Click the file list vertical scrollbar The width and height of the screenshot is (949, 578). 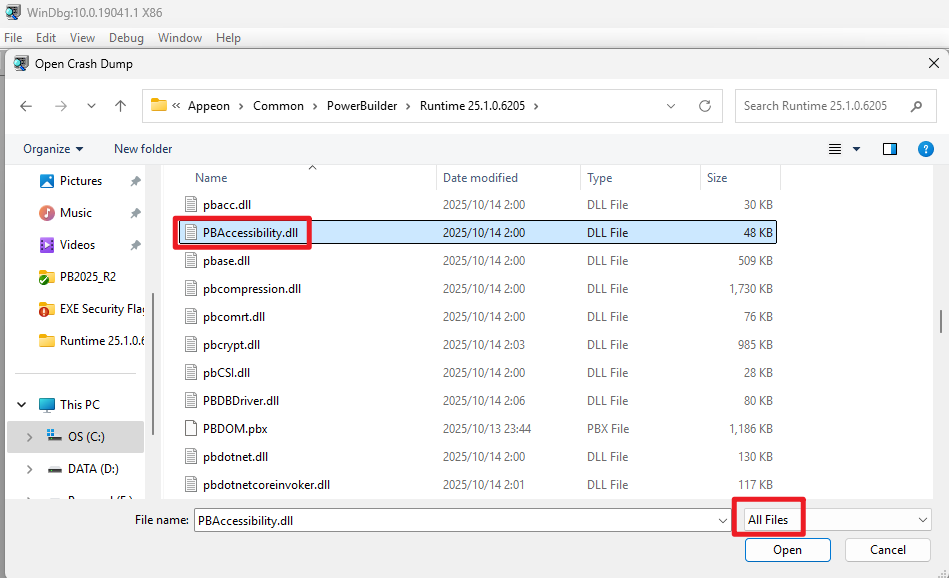939,320
